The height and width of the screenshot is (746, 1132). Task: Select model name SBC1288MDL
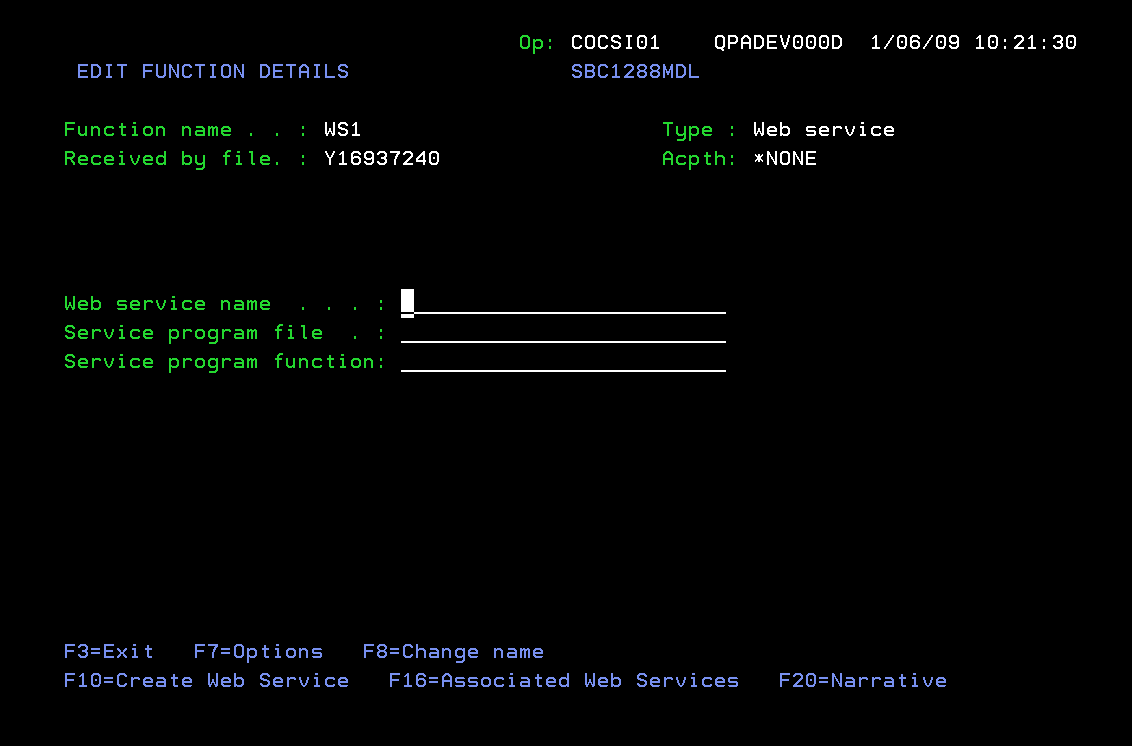[x=635, y=71]
